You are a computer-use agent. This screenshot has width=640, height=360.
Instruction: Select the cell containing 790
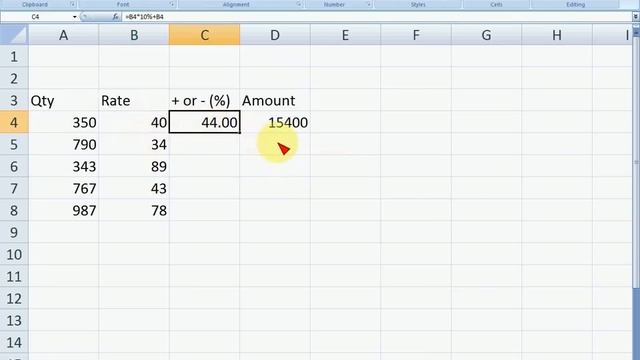coord(63,144)
